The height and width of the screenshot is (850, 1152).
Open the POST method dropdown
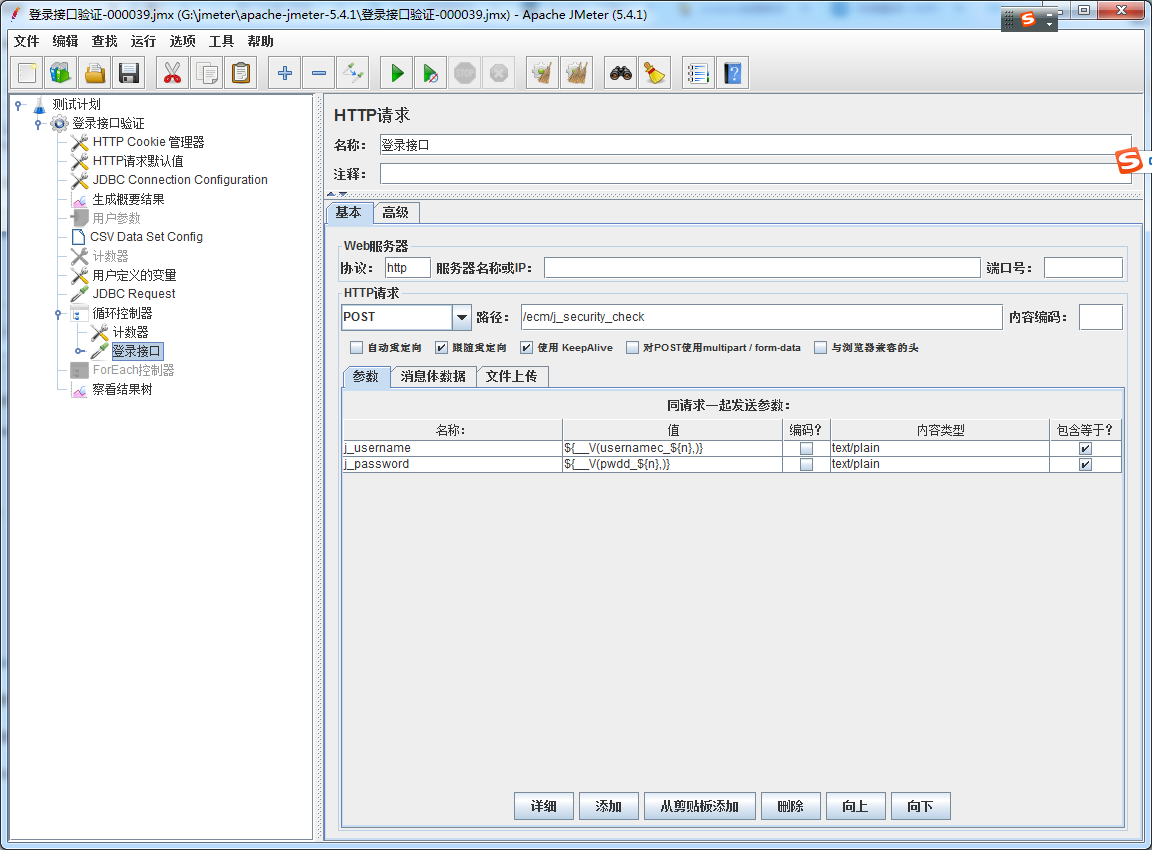[461, 317]
